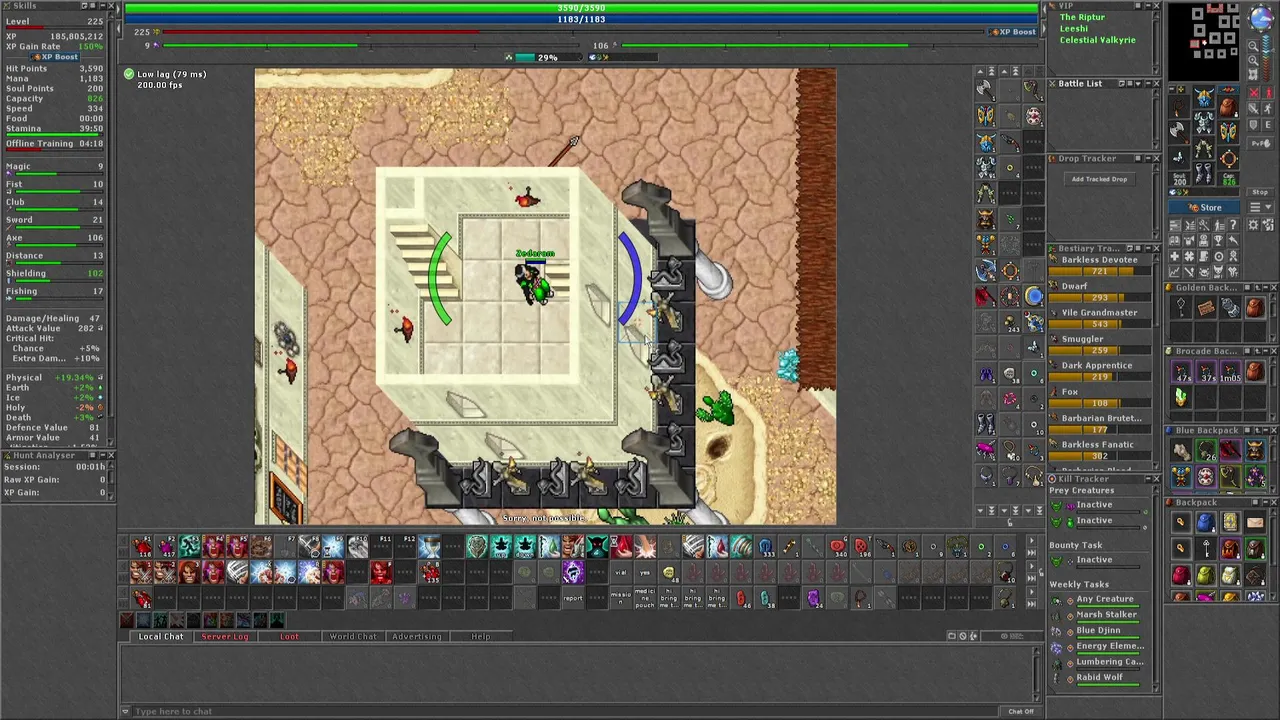Collapse the Brocade Backpack container
This screenshot has width=1280, height=720.
pos(1265,351)
